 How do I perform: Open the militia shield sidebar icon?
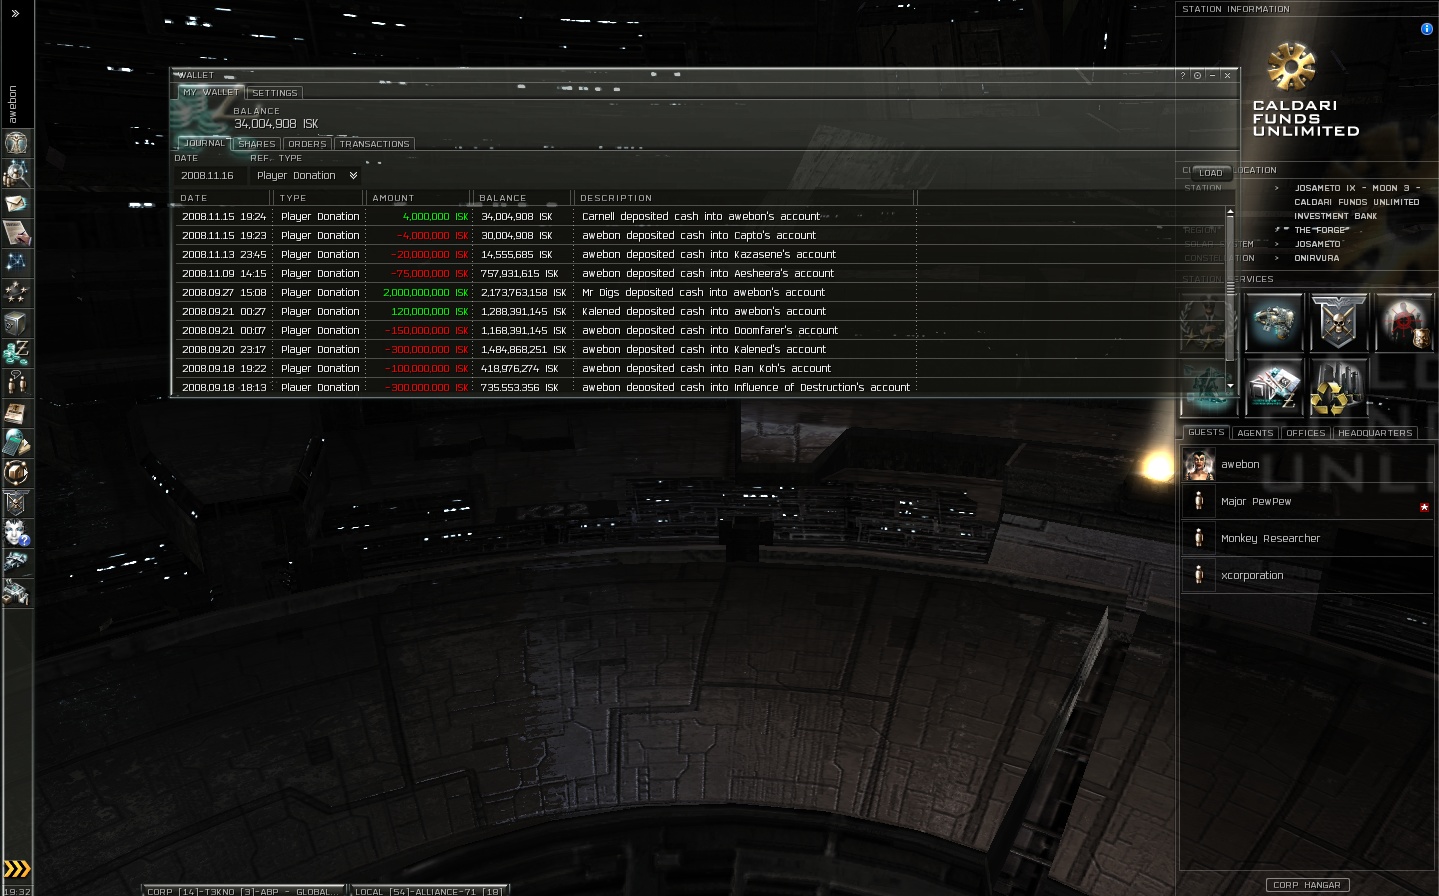coord(16,502)
